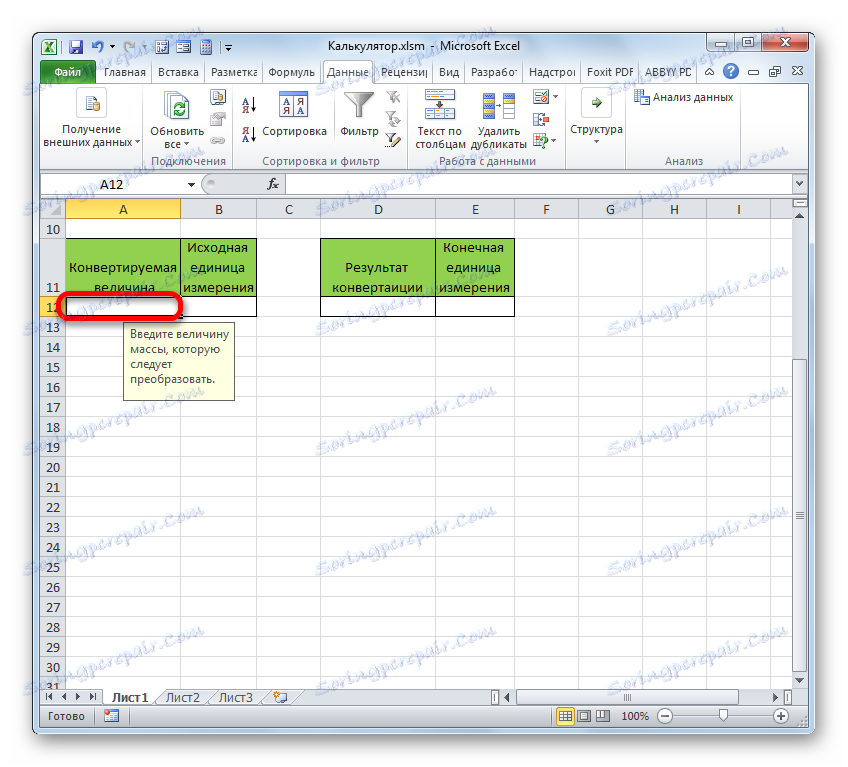Save the workbook with the floppy icon

click(76, 47)
